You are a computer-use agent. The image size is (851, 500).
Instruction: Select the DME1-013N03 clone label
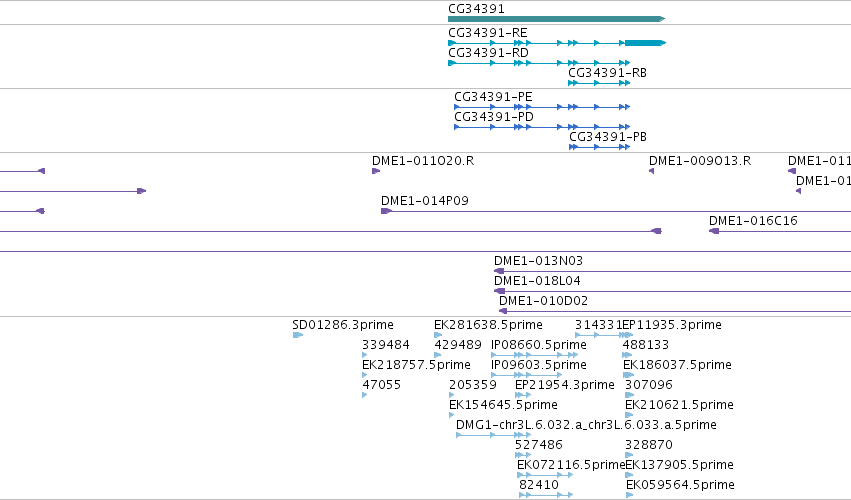pyautogui.click(x=538, y=261)
